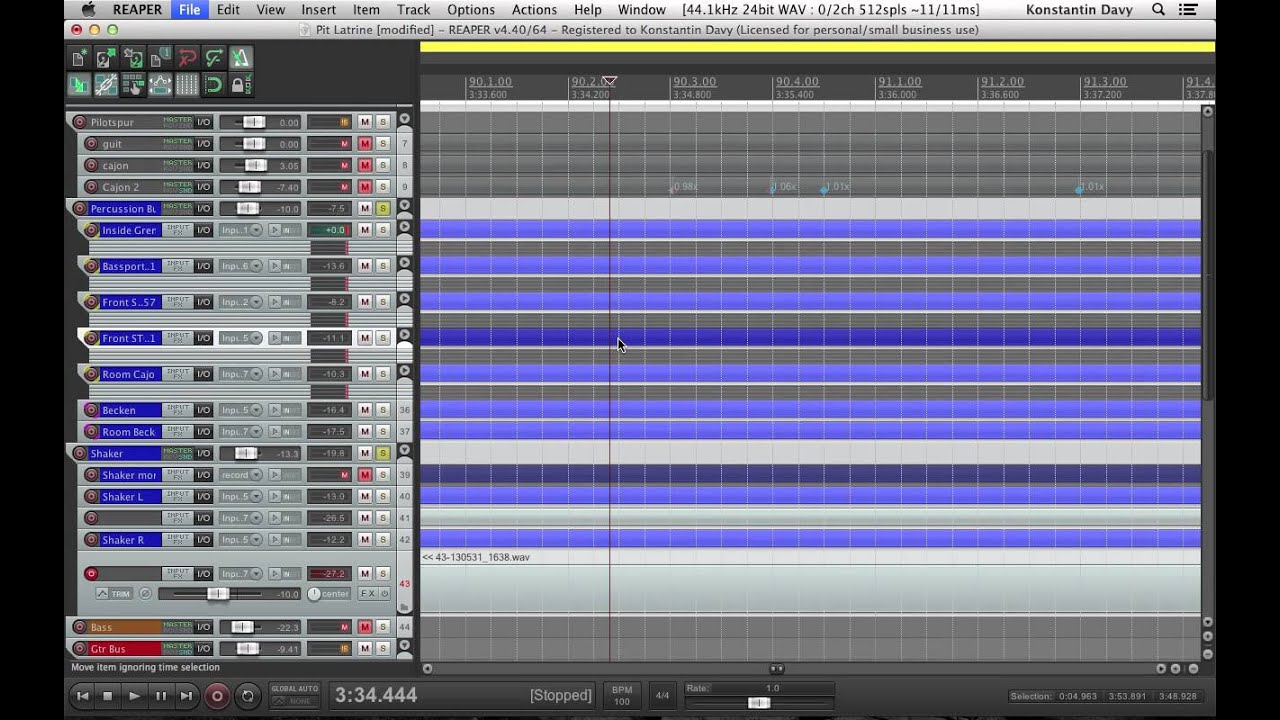
Task: Click the I/O routing button on Pilotspur
Action: 203,122
